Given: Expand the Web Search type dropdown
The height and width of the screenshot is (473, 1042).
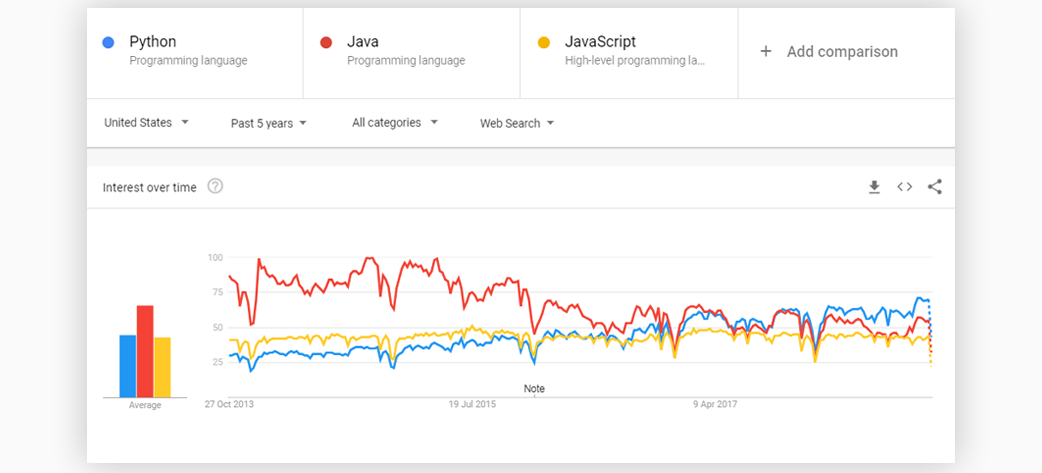Looking at the screenshot, I should pyautogui.click(x=517, y=123).
